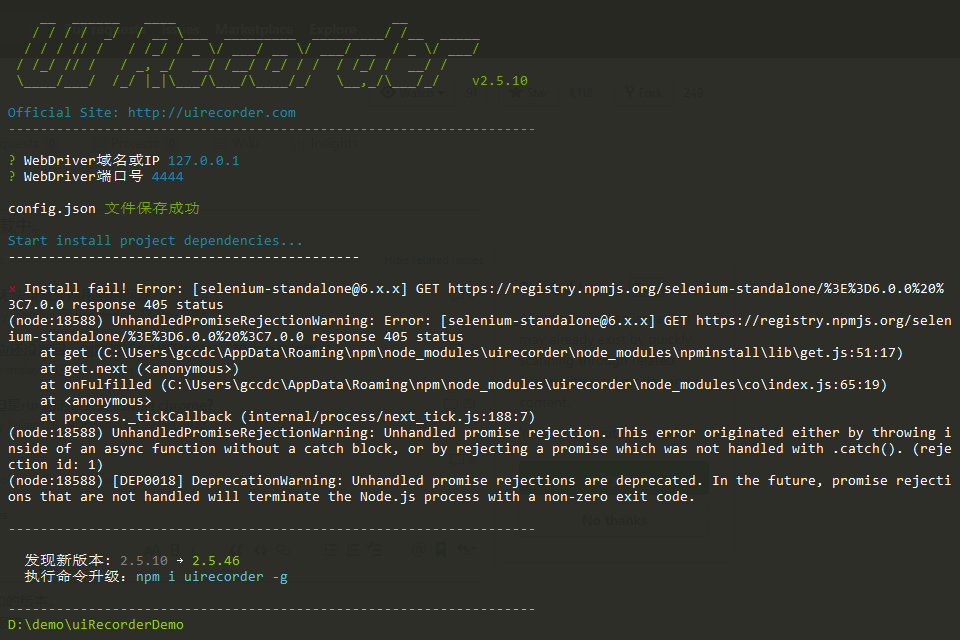
Task: Click the task list icon in the markdown toolbar
Action: pos(374,548)
